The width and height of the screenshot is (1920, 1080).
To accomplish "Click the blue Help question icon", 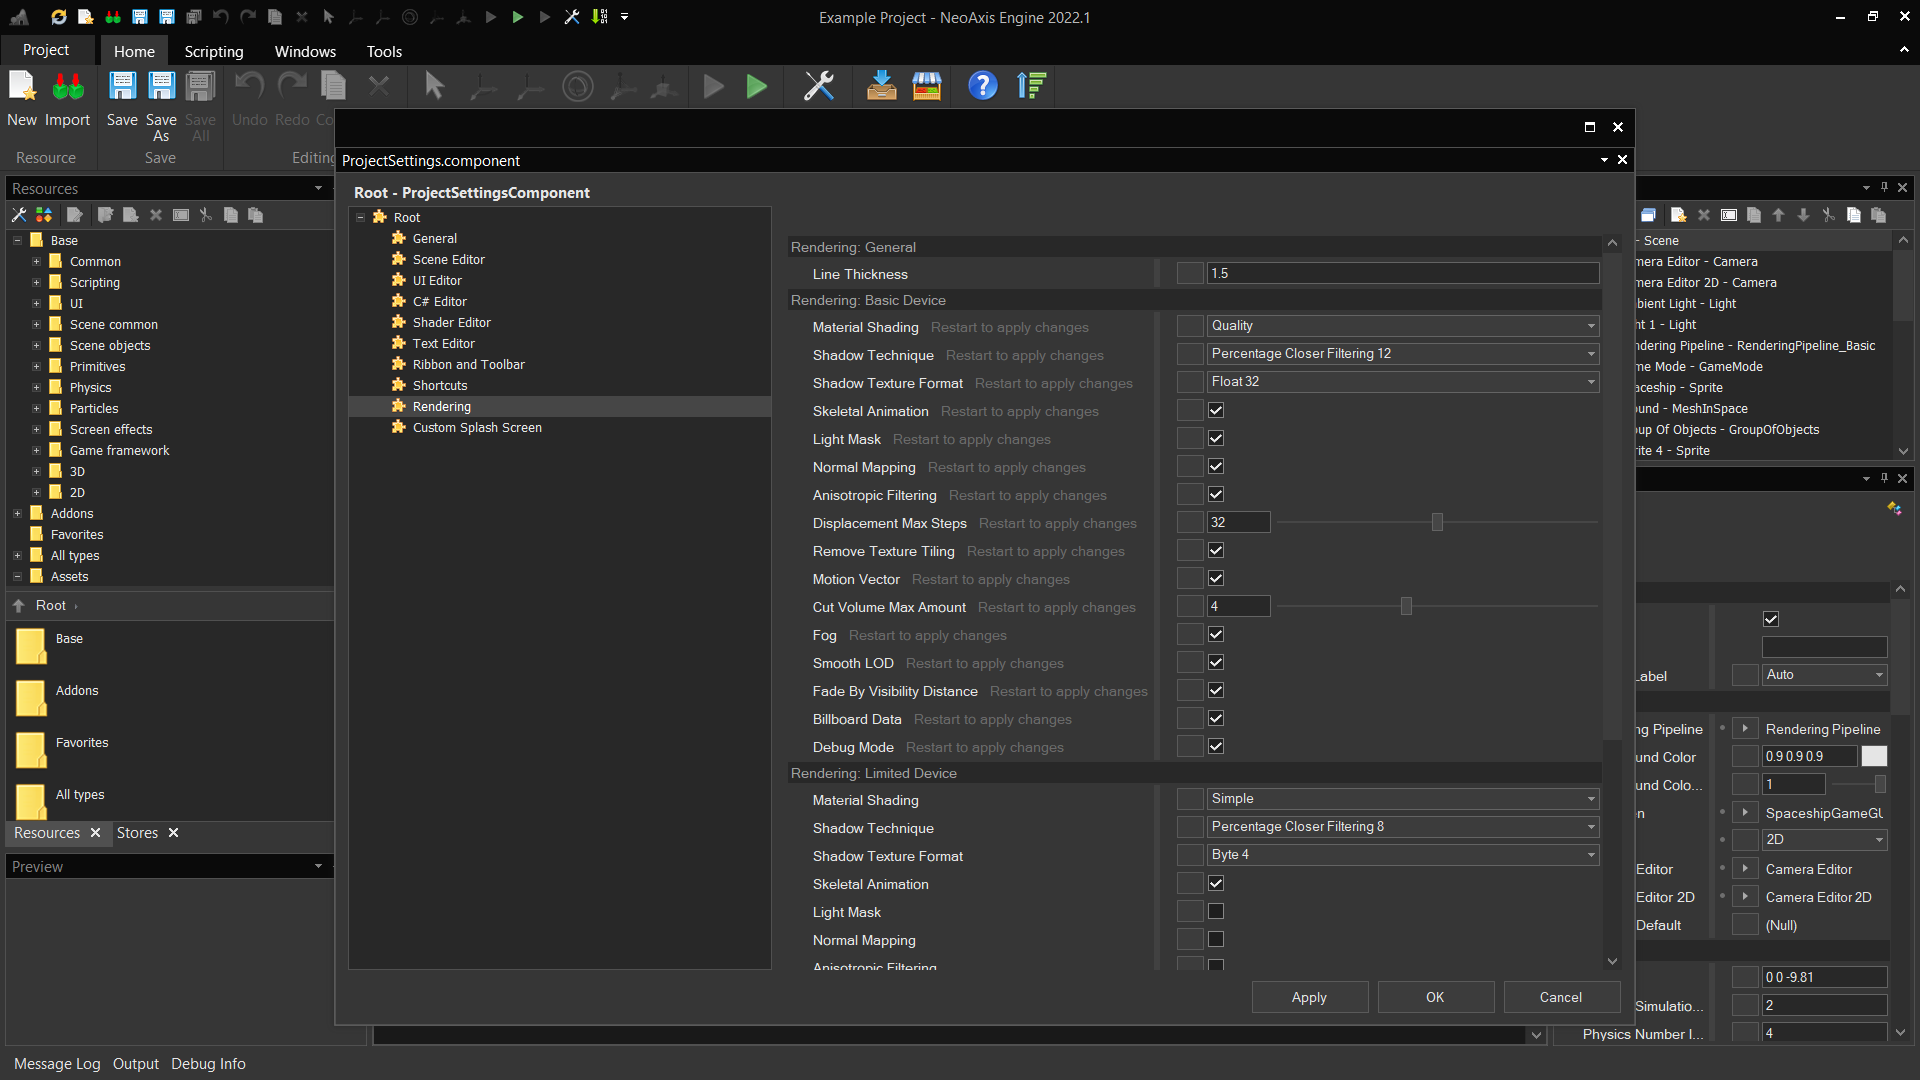I will click(982, 87).
